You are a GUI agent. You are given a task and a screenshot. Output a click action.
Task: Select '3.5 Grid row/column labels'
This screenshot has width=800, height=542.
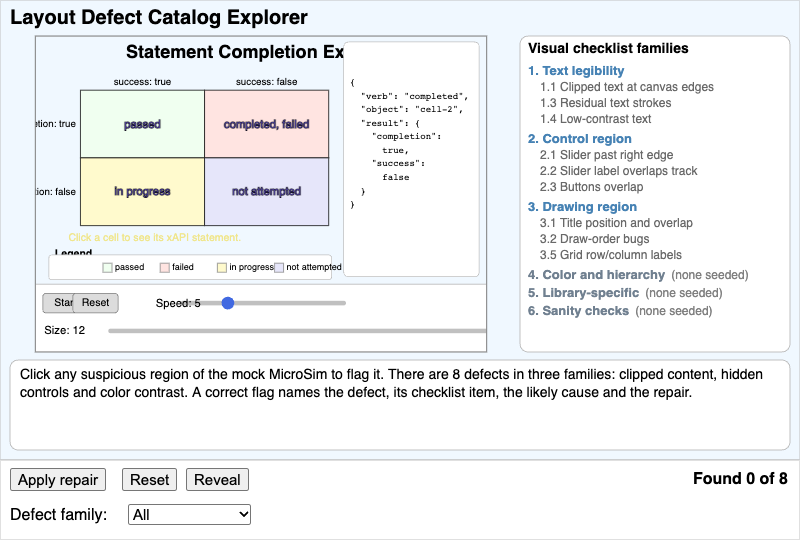coord(611,255)
